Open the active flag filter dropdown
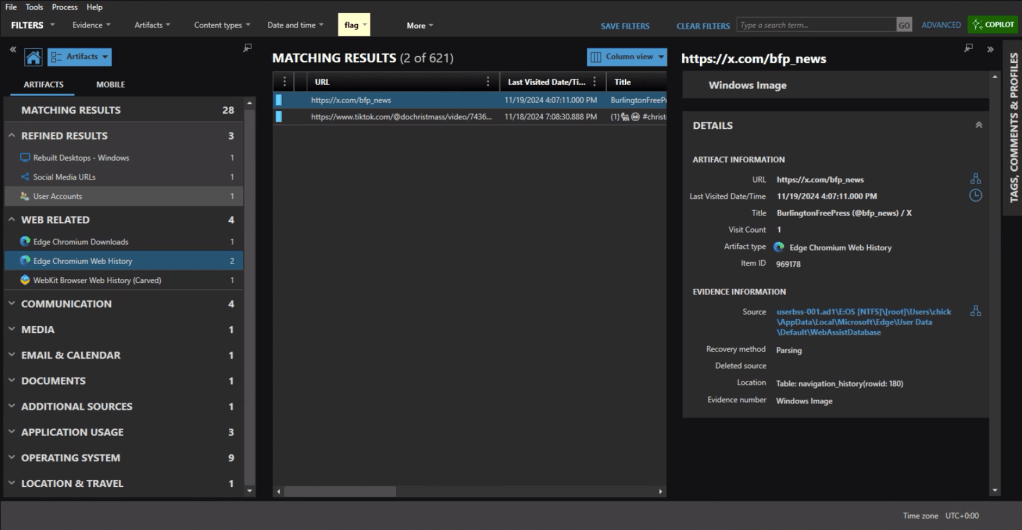Image resolution: width=1022 pixels, height=530 pixels. 354,25
